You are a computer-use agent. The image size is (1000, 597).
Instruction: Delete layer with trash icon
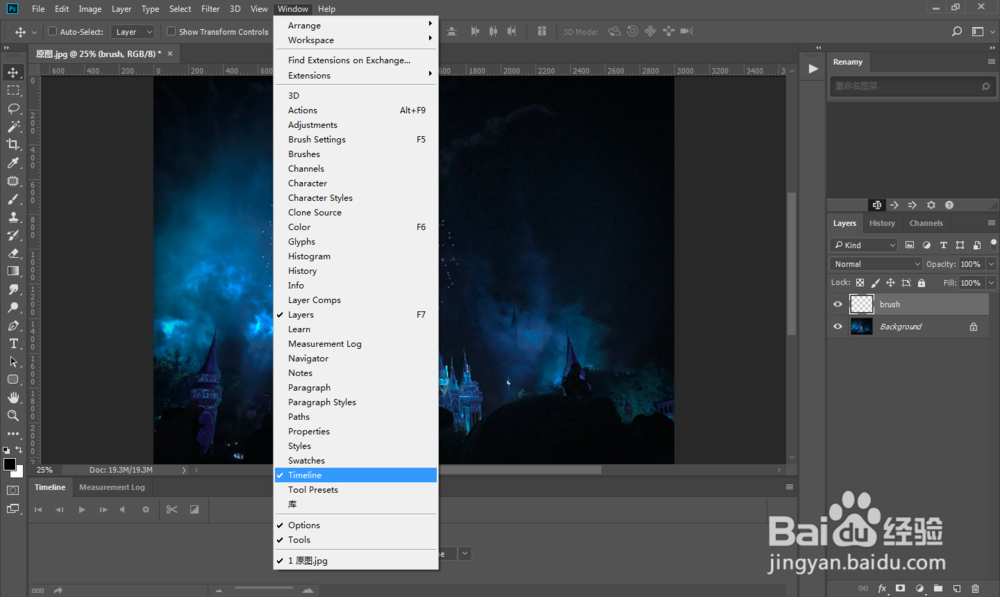[975, 588]
